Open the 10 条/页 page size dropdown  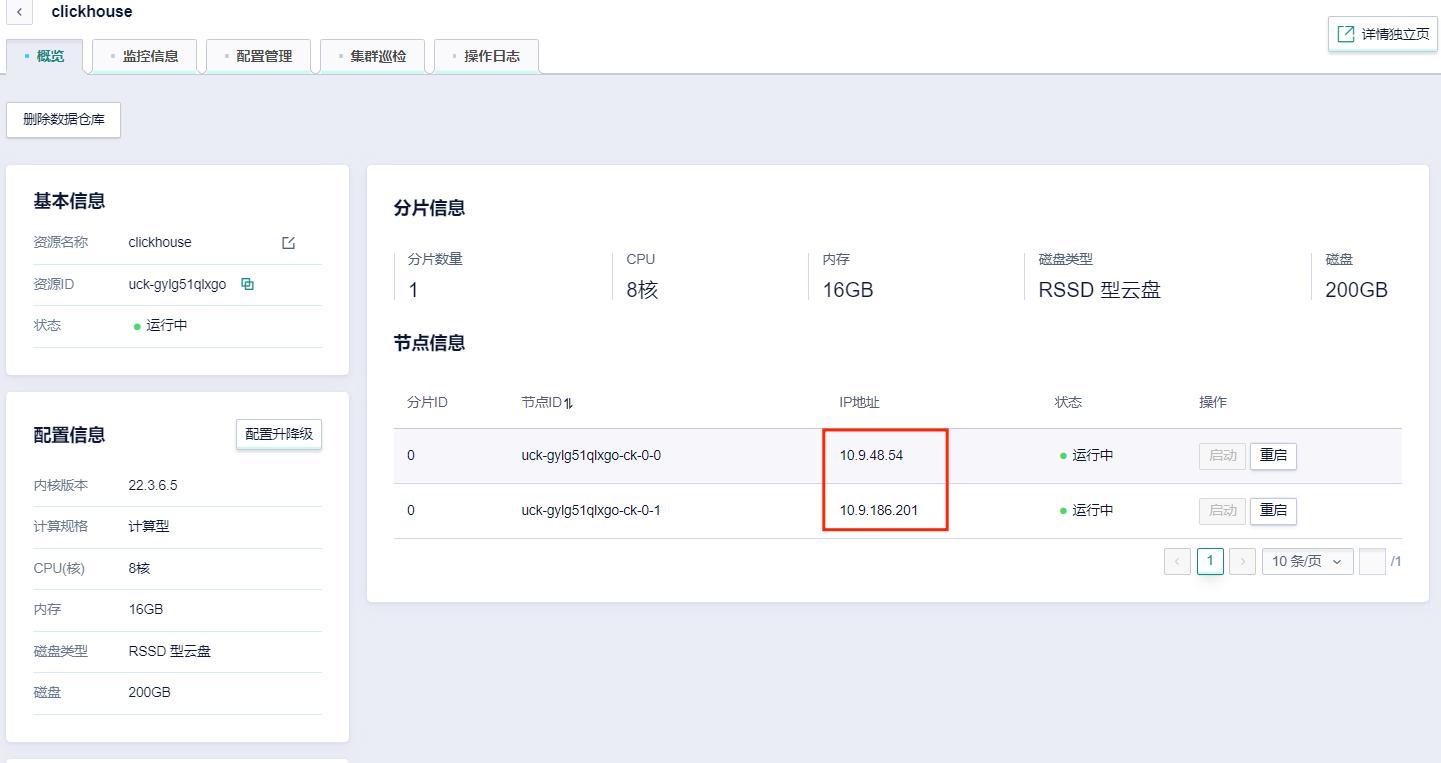pos(1307,562)
